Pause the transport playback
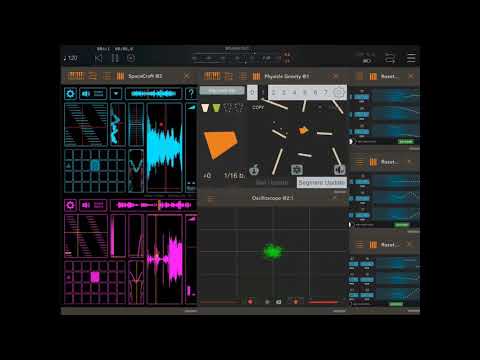This screenshot has height=360, width=480. click(115, 58)
